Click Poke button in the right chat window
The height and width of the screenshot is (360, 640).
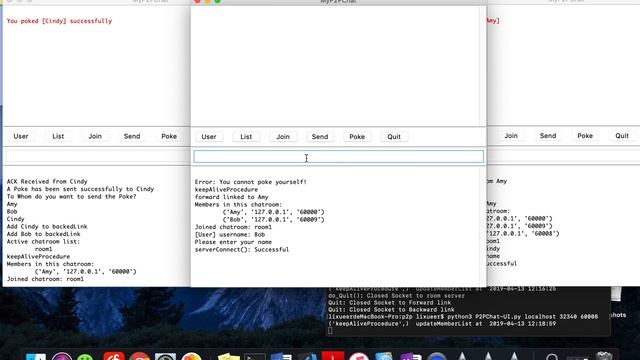click(x=585, y=136)
